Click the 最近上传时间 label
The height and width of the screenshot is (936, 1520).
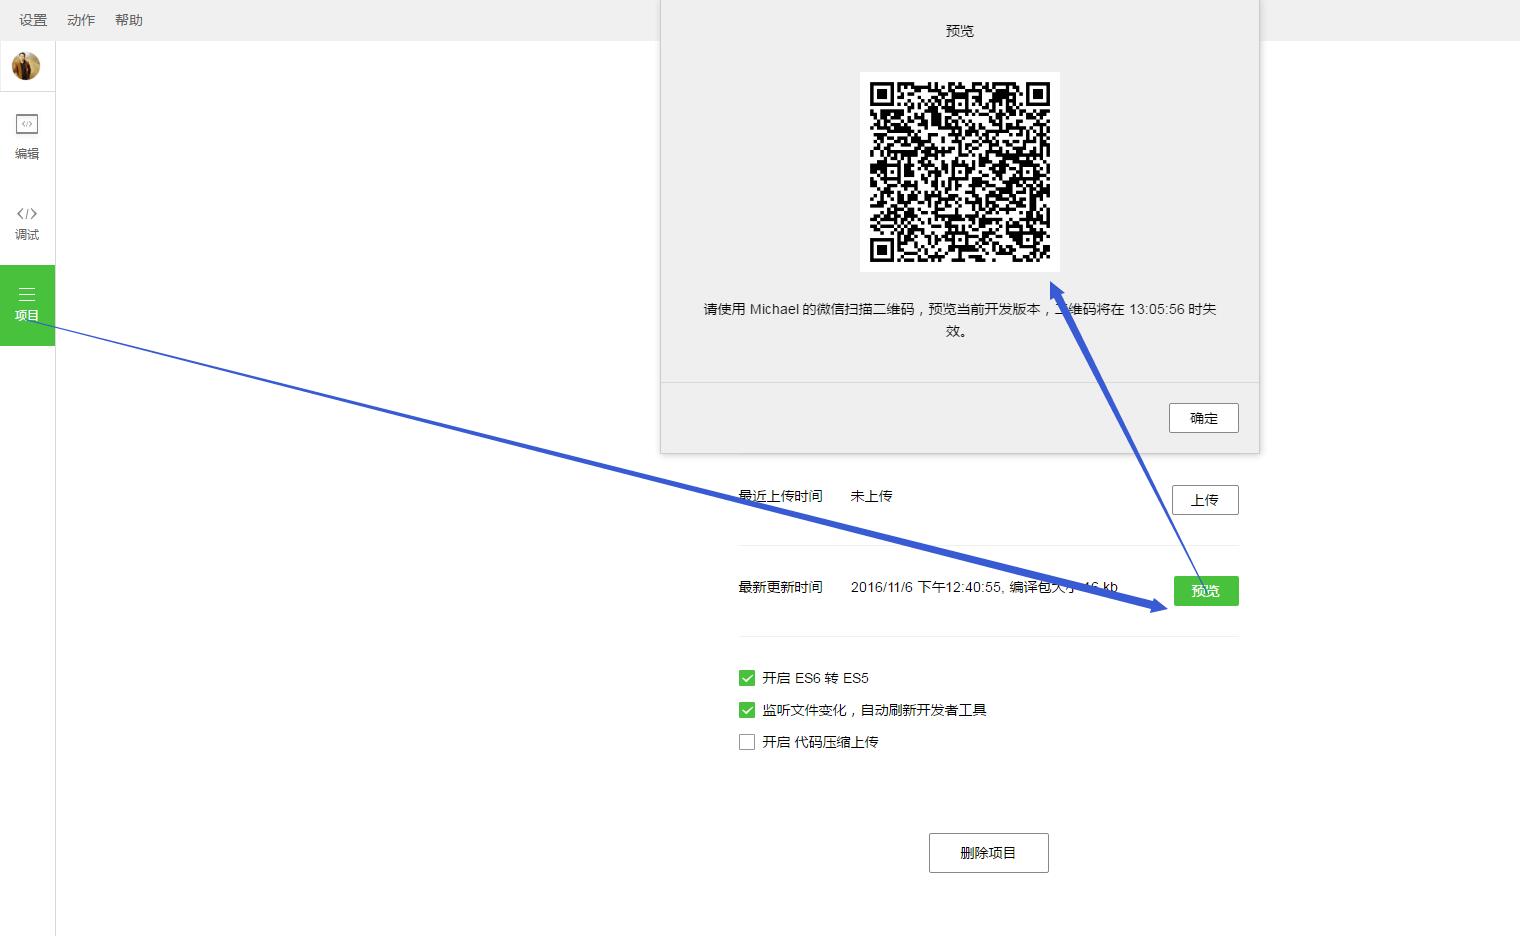coord(781,496)
